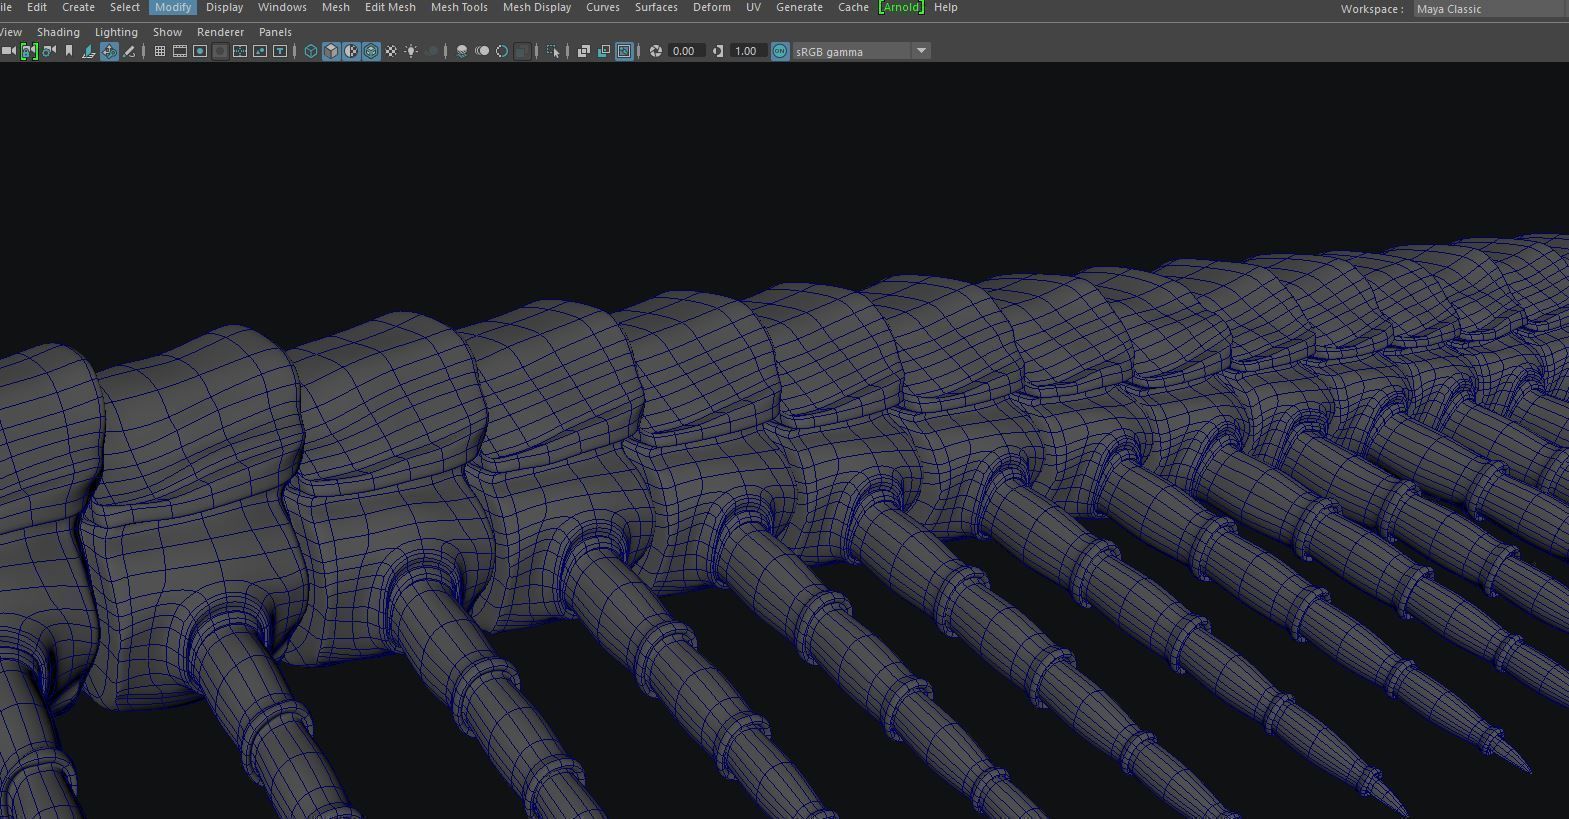Screen dimensions: 1569x819
Task: Open the panel Lighting menu
Action: pos(116,32)
